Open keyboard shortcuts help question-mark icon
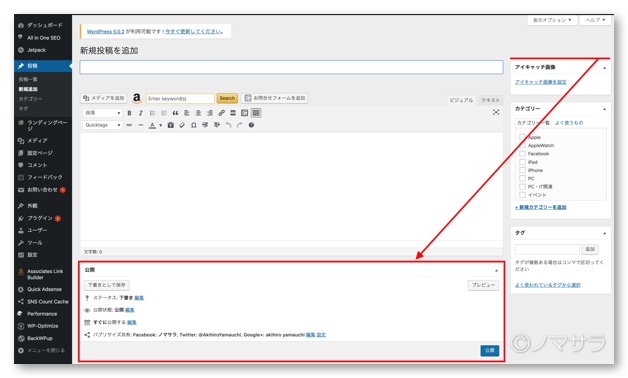This screenshot has width=628, height=378. coord(251,125)
